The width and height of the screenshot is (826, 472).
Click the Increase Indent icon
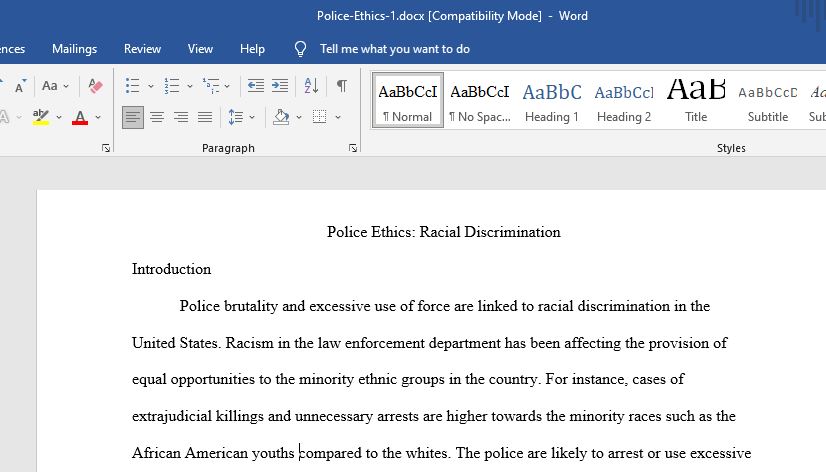point(280,85)
